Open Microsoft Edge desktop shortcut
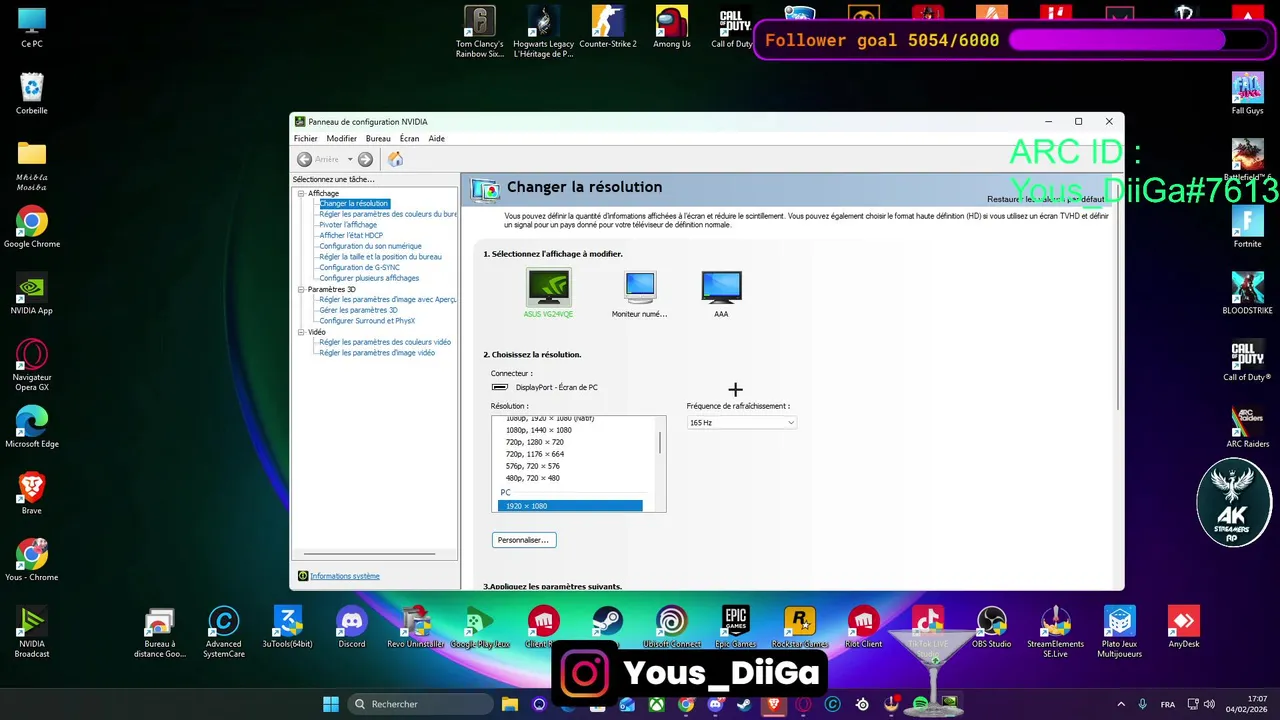 [32, 428]
